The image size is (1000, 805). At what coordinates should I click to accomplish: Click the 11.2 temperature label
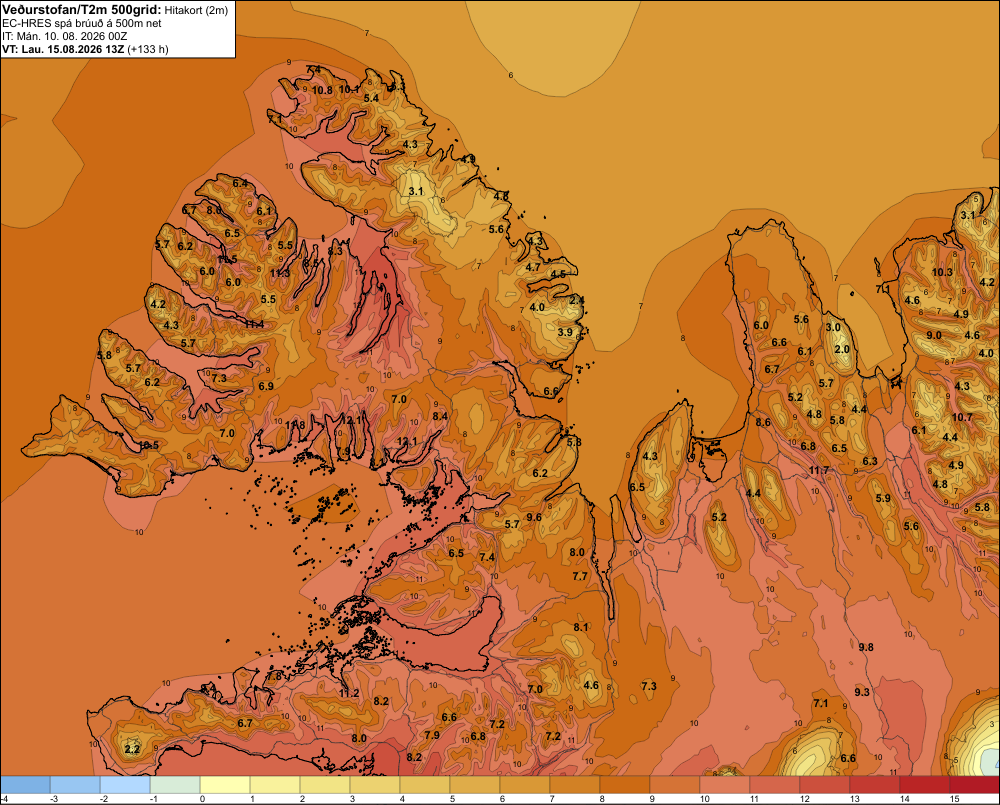349,693
